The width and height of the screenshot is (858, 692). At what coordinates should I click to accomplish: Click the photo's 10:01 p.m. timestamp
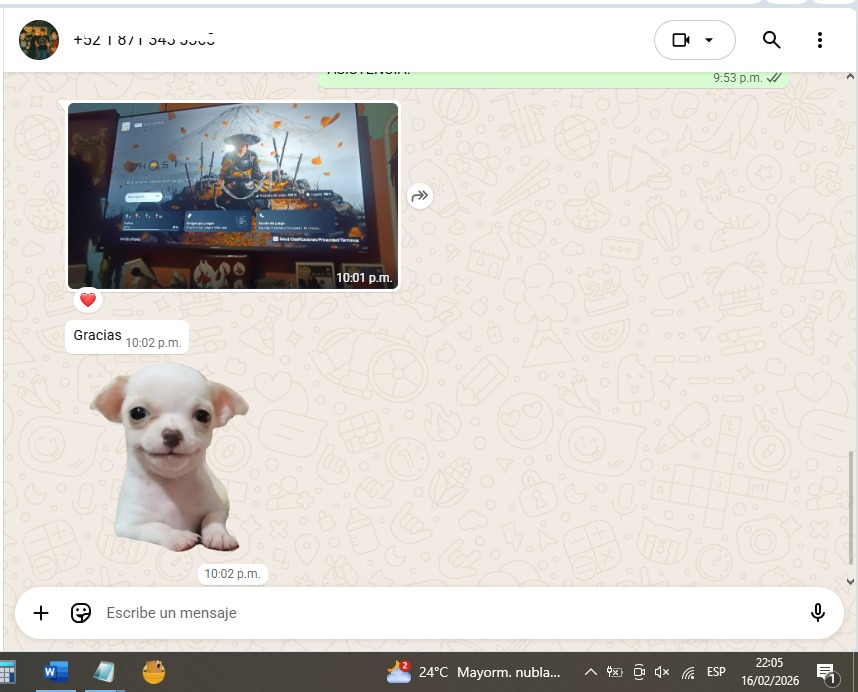point(364,278)
